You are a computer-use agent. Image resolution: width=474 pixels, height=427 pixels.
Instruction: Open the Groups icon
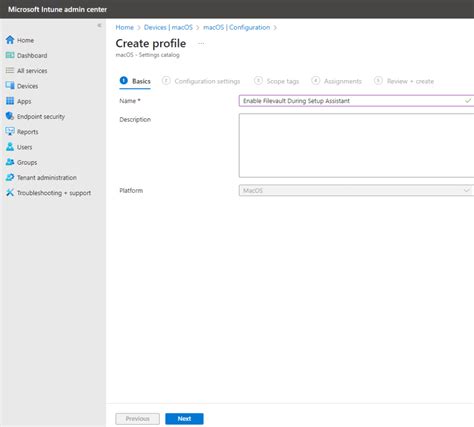click(10, 162)
